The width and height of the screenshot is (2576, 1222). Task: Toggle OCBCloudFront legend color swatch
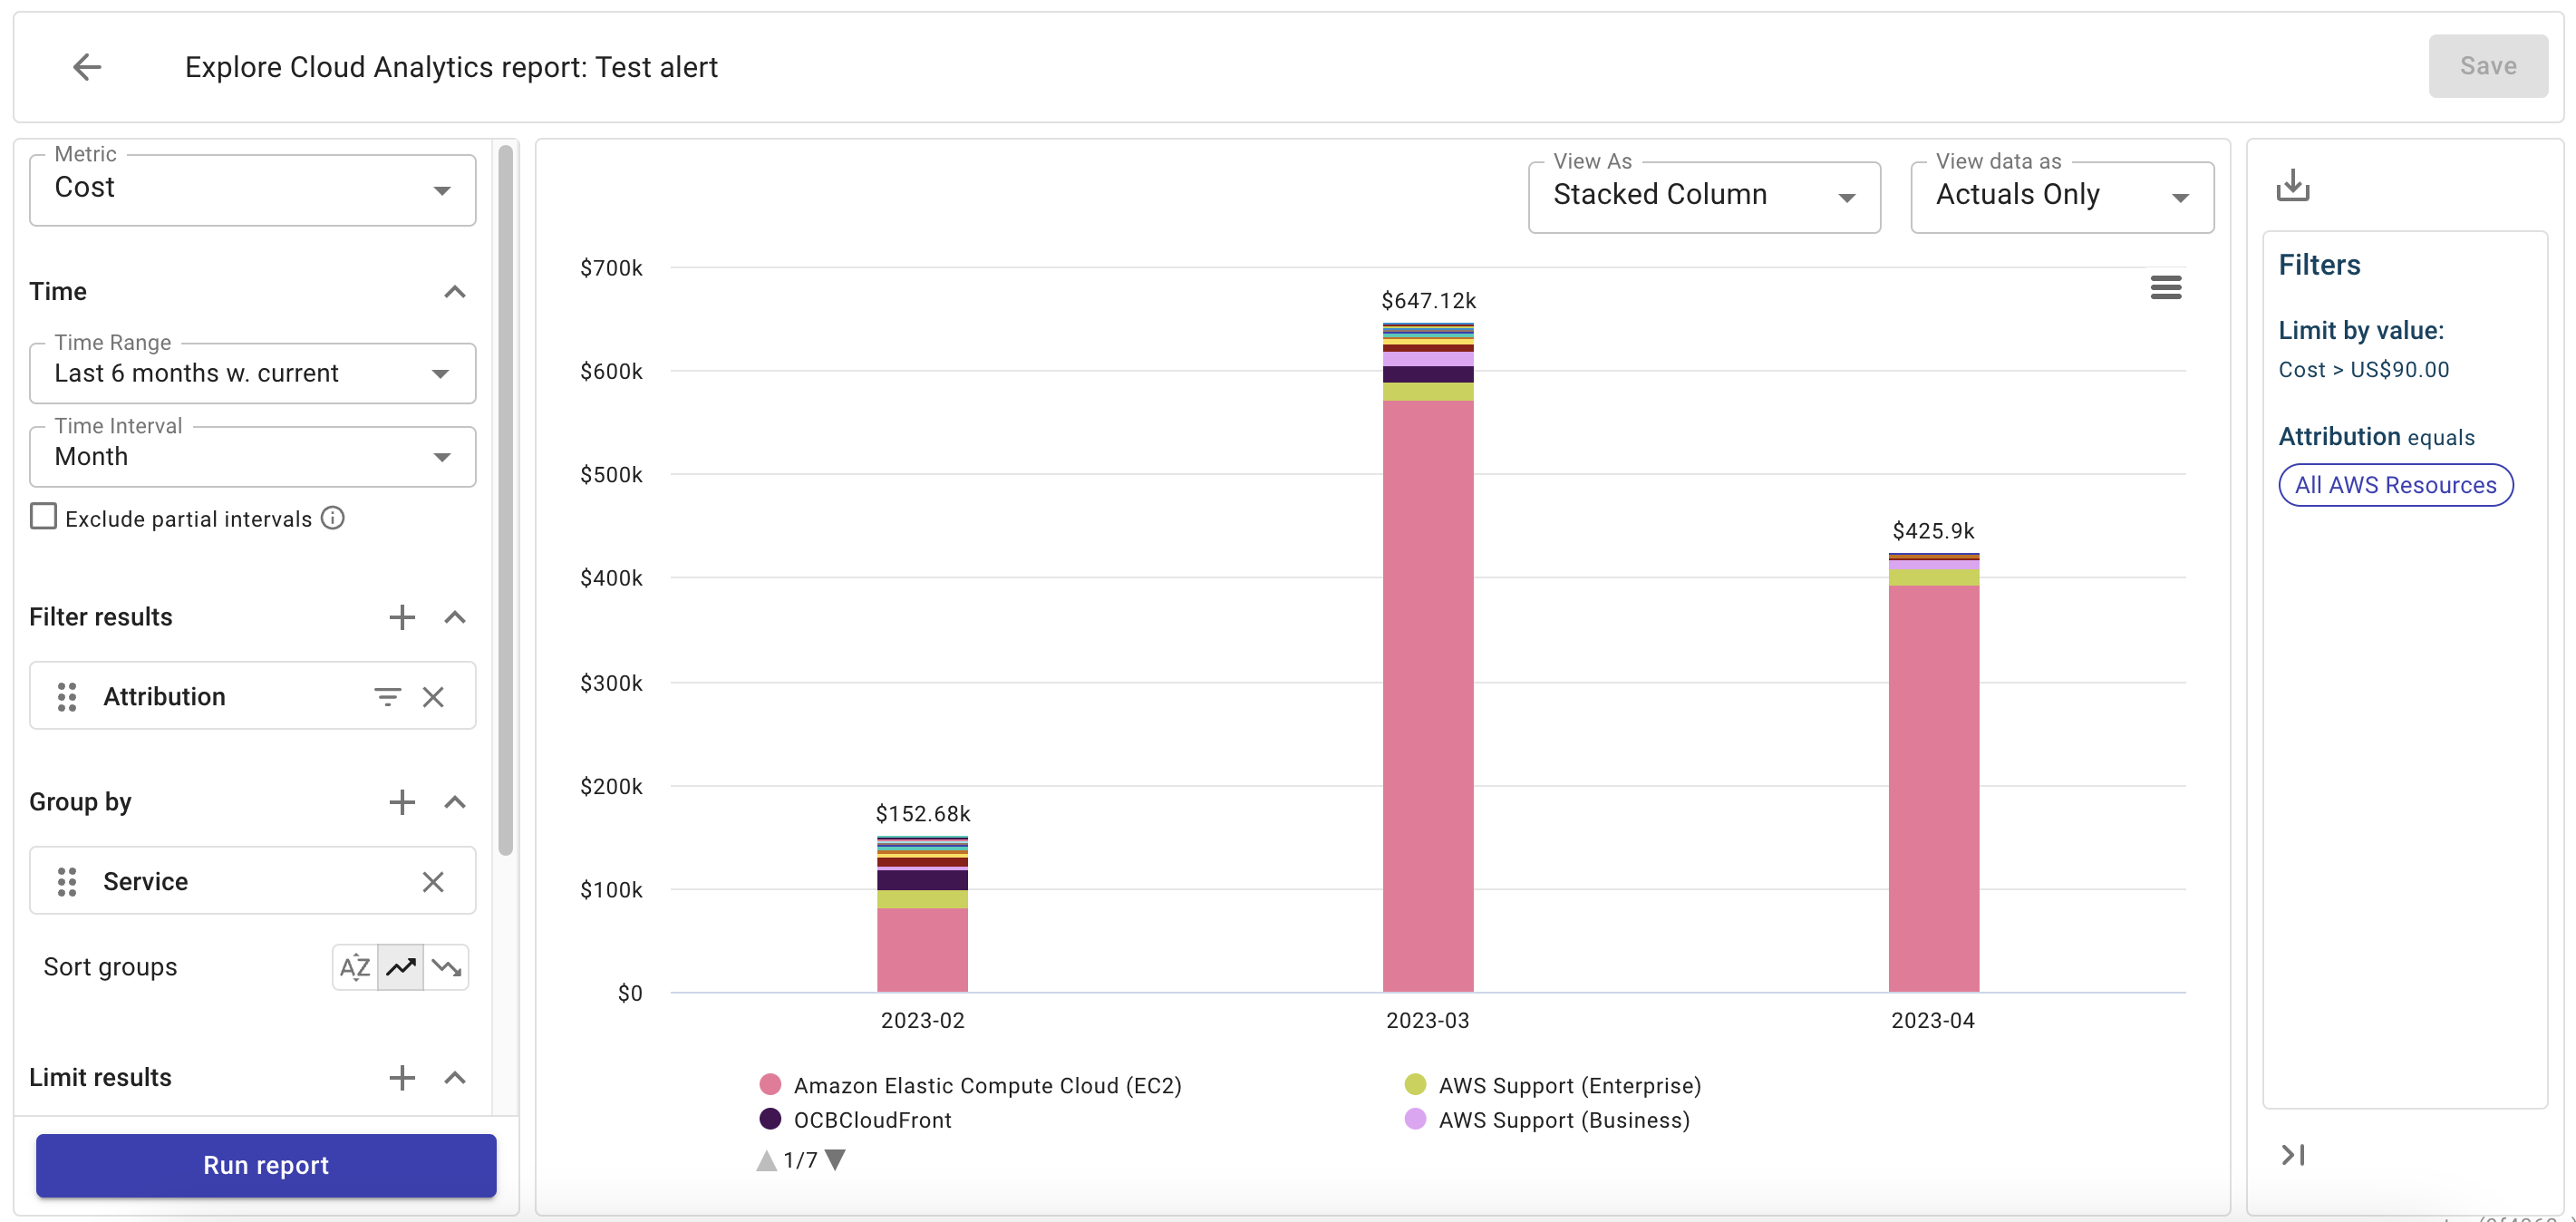coord(769,1119)
